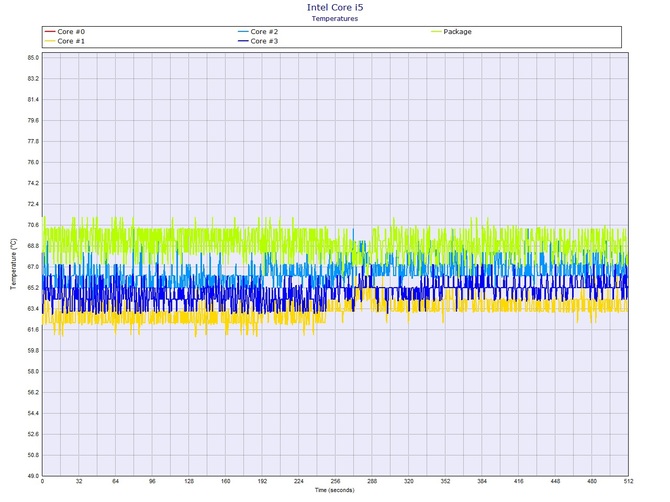Click the 85.0 temperature axis tick

pyautogui.click(x=33, y=58)
